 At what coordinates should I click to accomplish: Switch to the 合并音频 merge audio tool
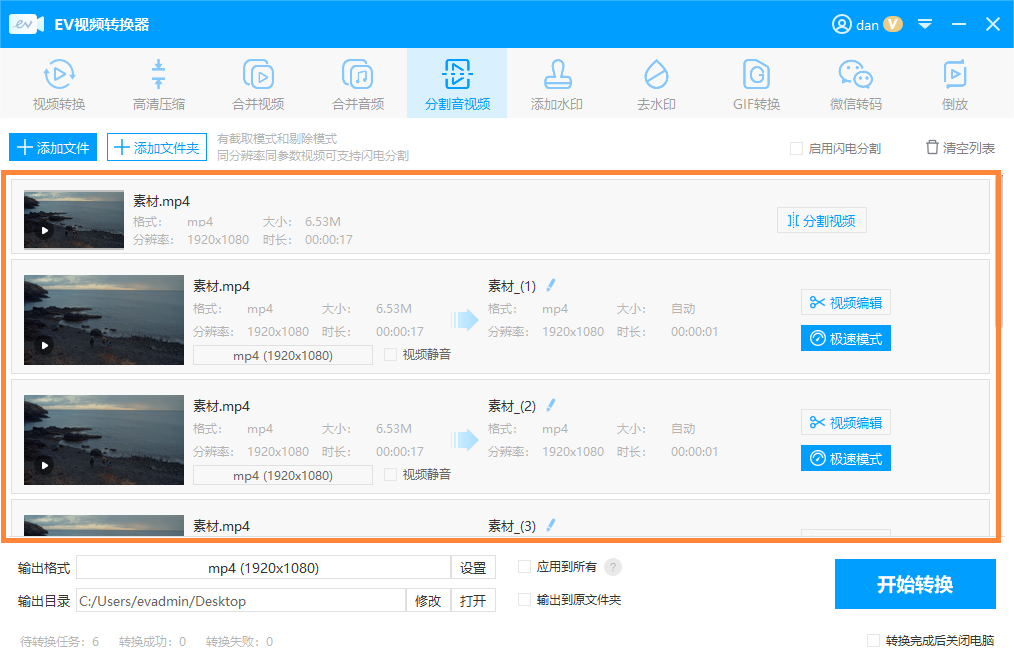coord(357,84)
